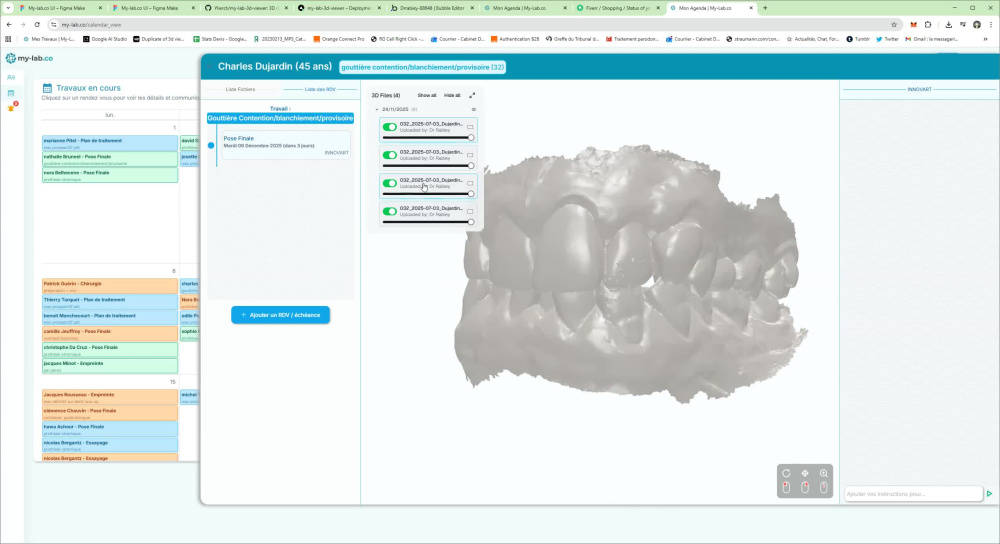Image resolution: width=1000 pixels, height=544 pixels.
Task: Click the rectangle icon on the fourth 3D file
Action: pyautogui.click(x=470, y=211)
